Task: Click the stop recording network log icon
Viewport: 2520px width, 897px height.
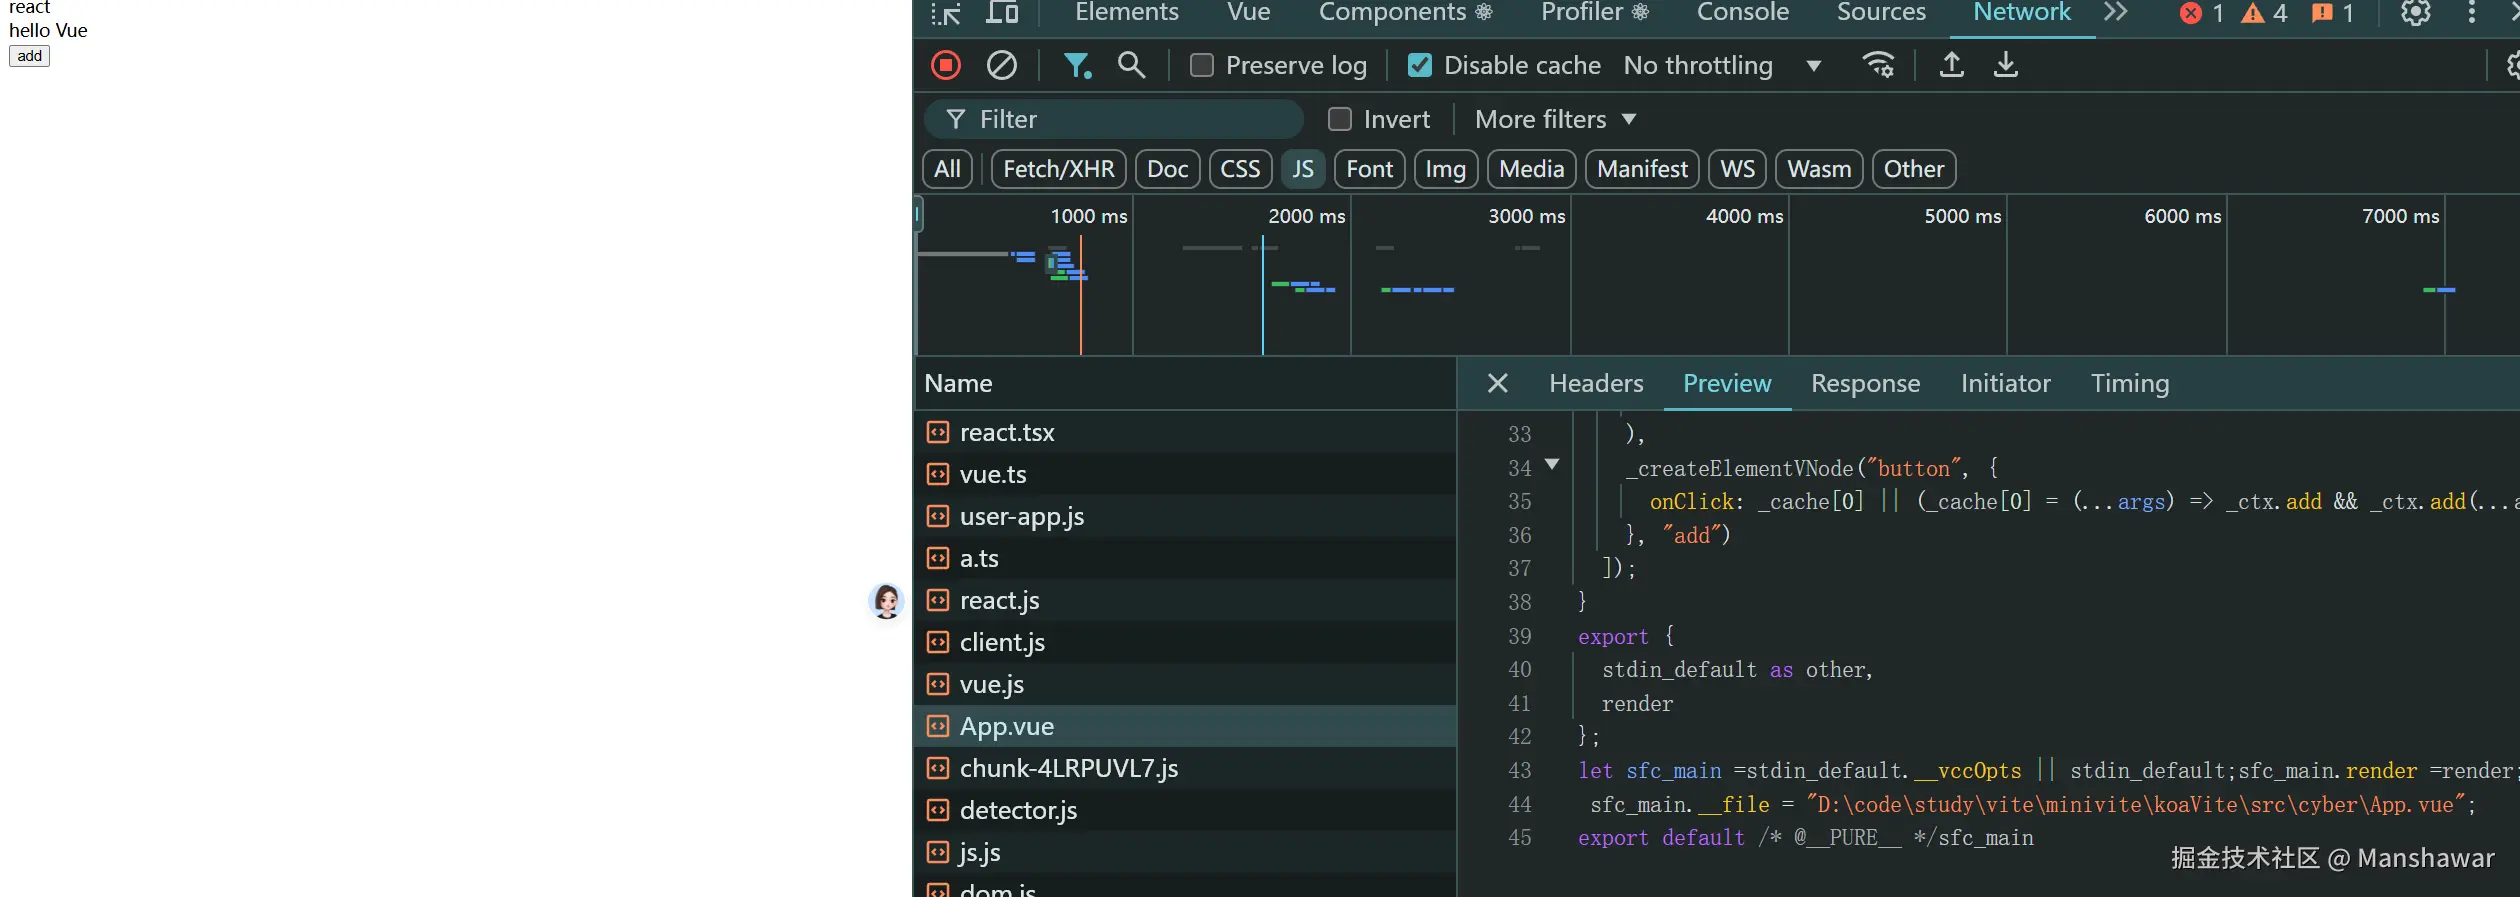Action: coord(945,65)
